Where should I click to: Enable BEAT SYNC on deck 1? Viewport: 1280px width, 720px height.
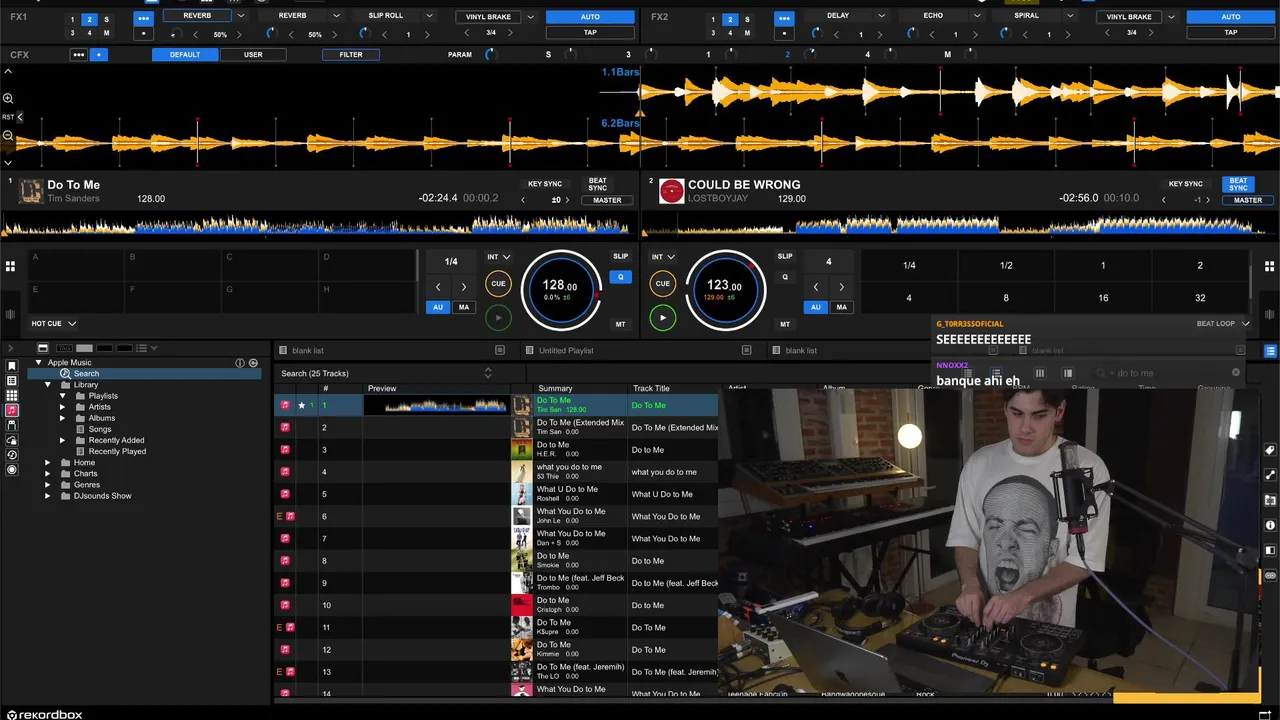tap(597, 184)
